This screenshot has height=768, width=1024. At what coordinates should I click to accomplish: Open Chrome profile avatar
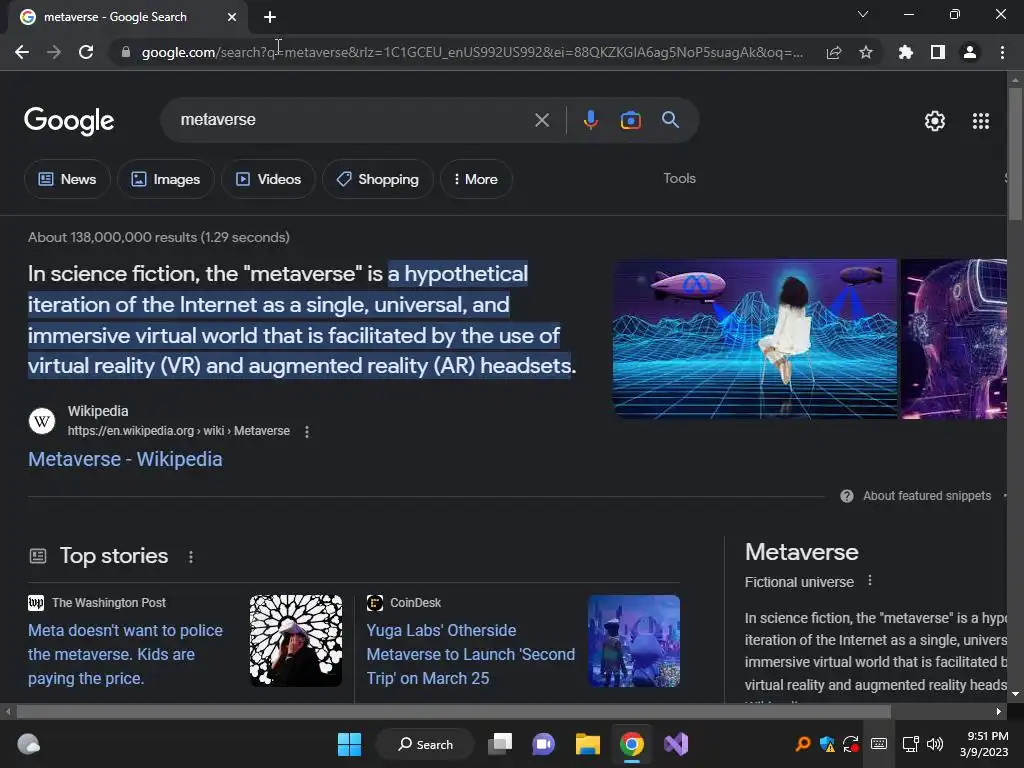tap(970, 52)
